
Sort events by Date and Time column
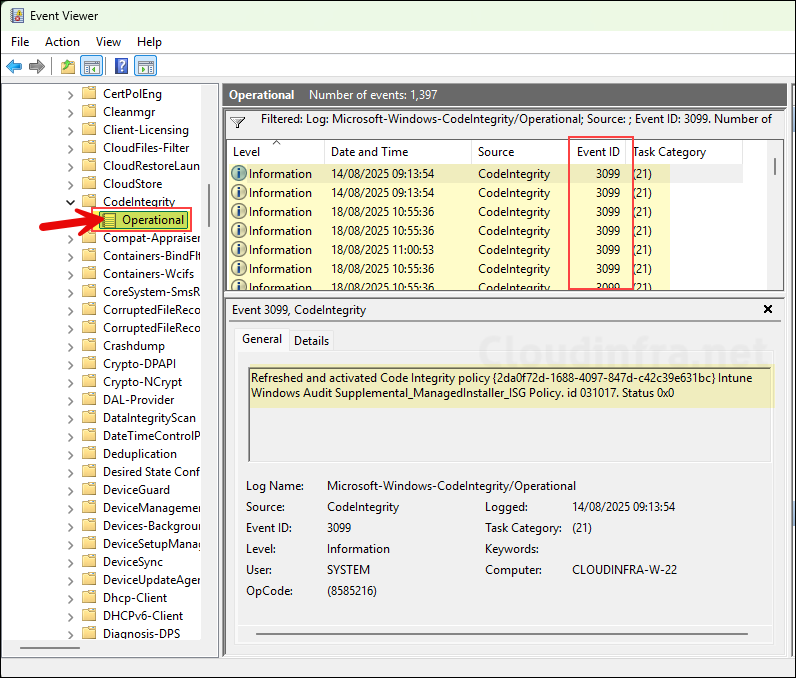point(369,152)
